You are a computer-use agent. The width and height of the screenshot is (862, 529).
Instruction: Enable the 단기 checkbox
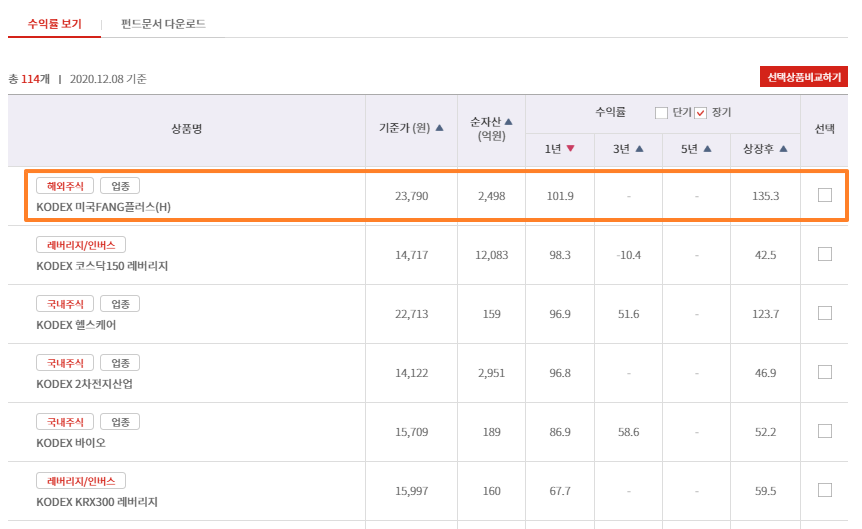(661, 113)
